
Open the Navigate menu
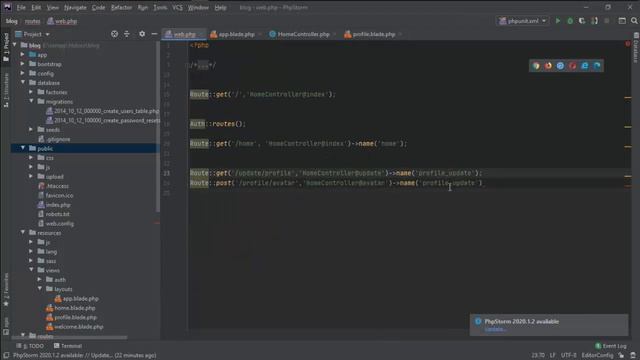click(x=75, y=7)
